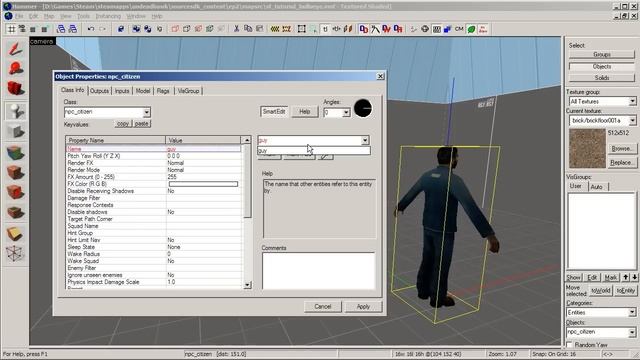Click the Help button in properties

click(x=304, y=111)
